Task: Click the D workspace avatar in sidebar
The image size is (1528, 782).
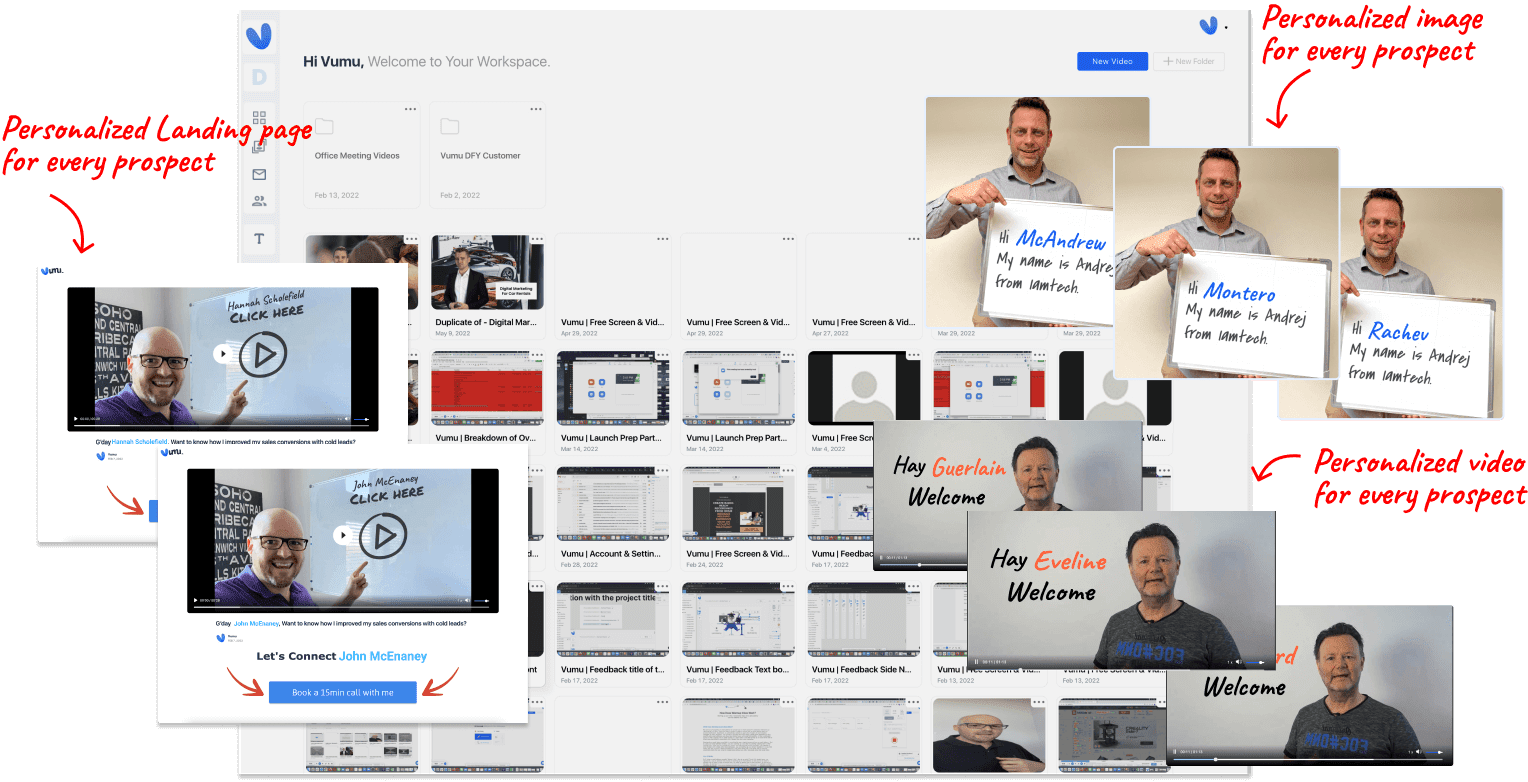Action: 260,77
